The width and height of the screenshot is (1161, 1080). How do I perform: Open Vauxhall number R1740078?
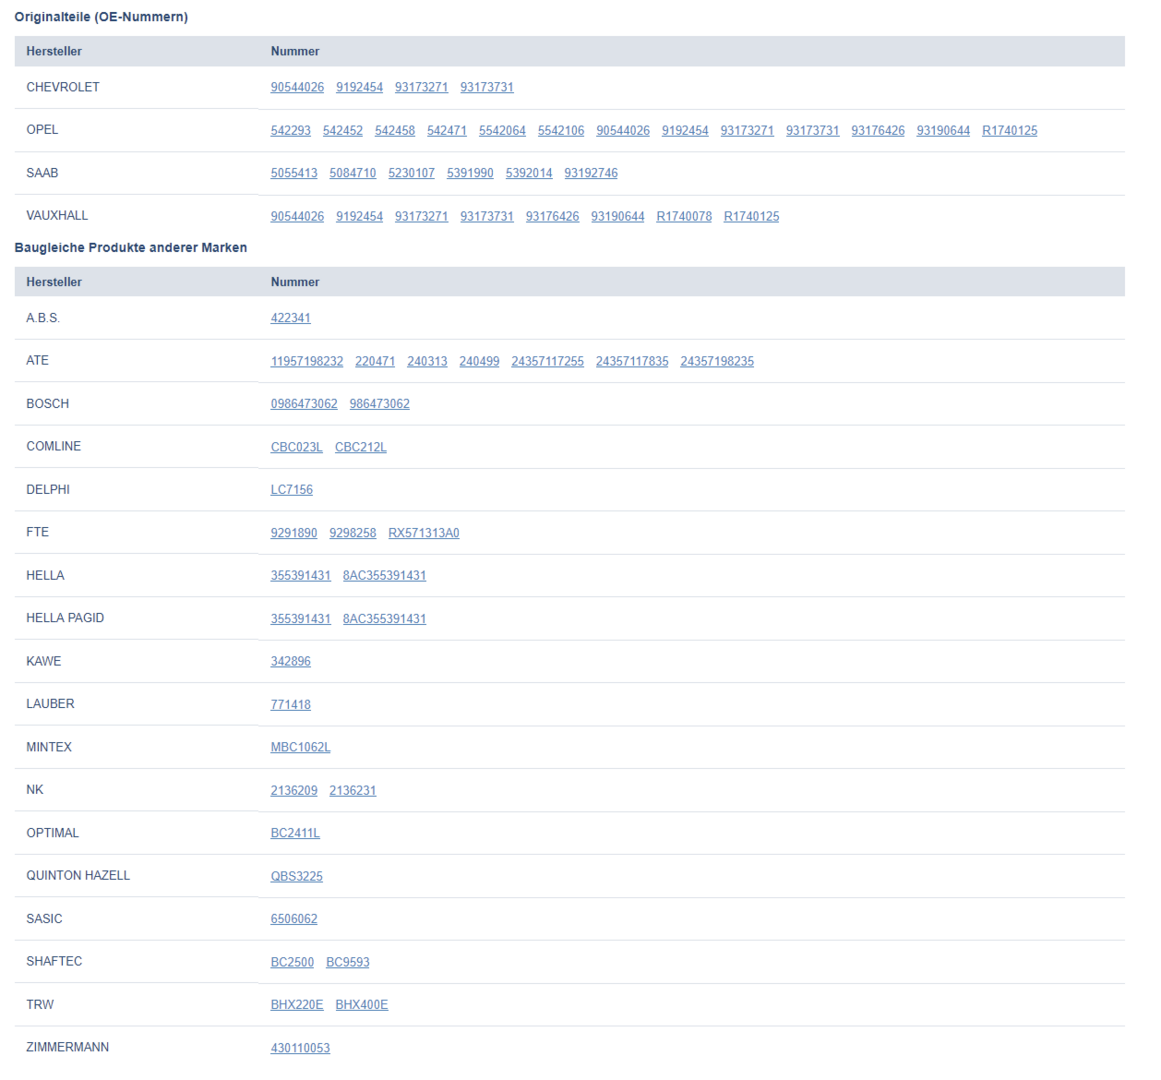click(683, 216)
